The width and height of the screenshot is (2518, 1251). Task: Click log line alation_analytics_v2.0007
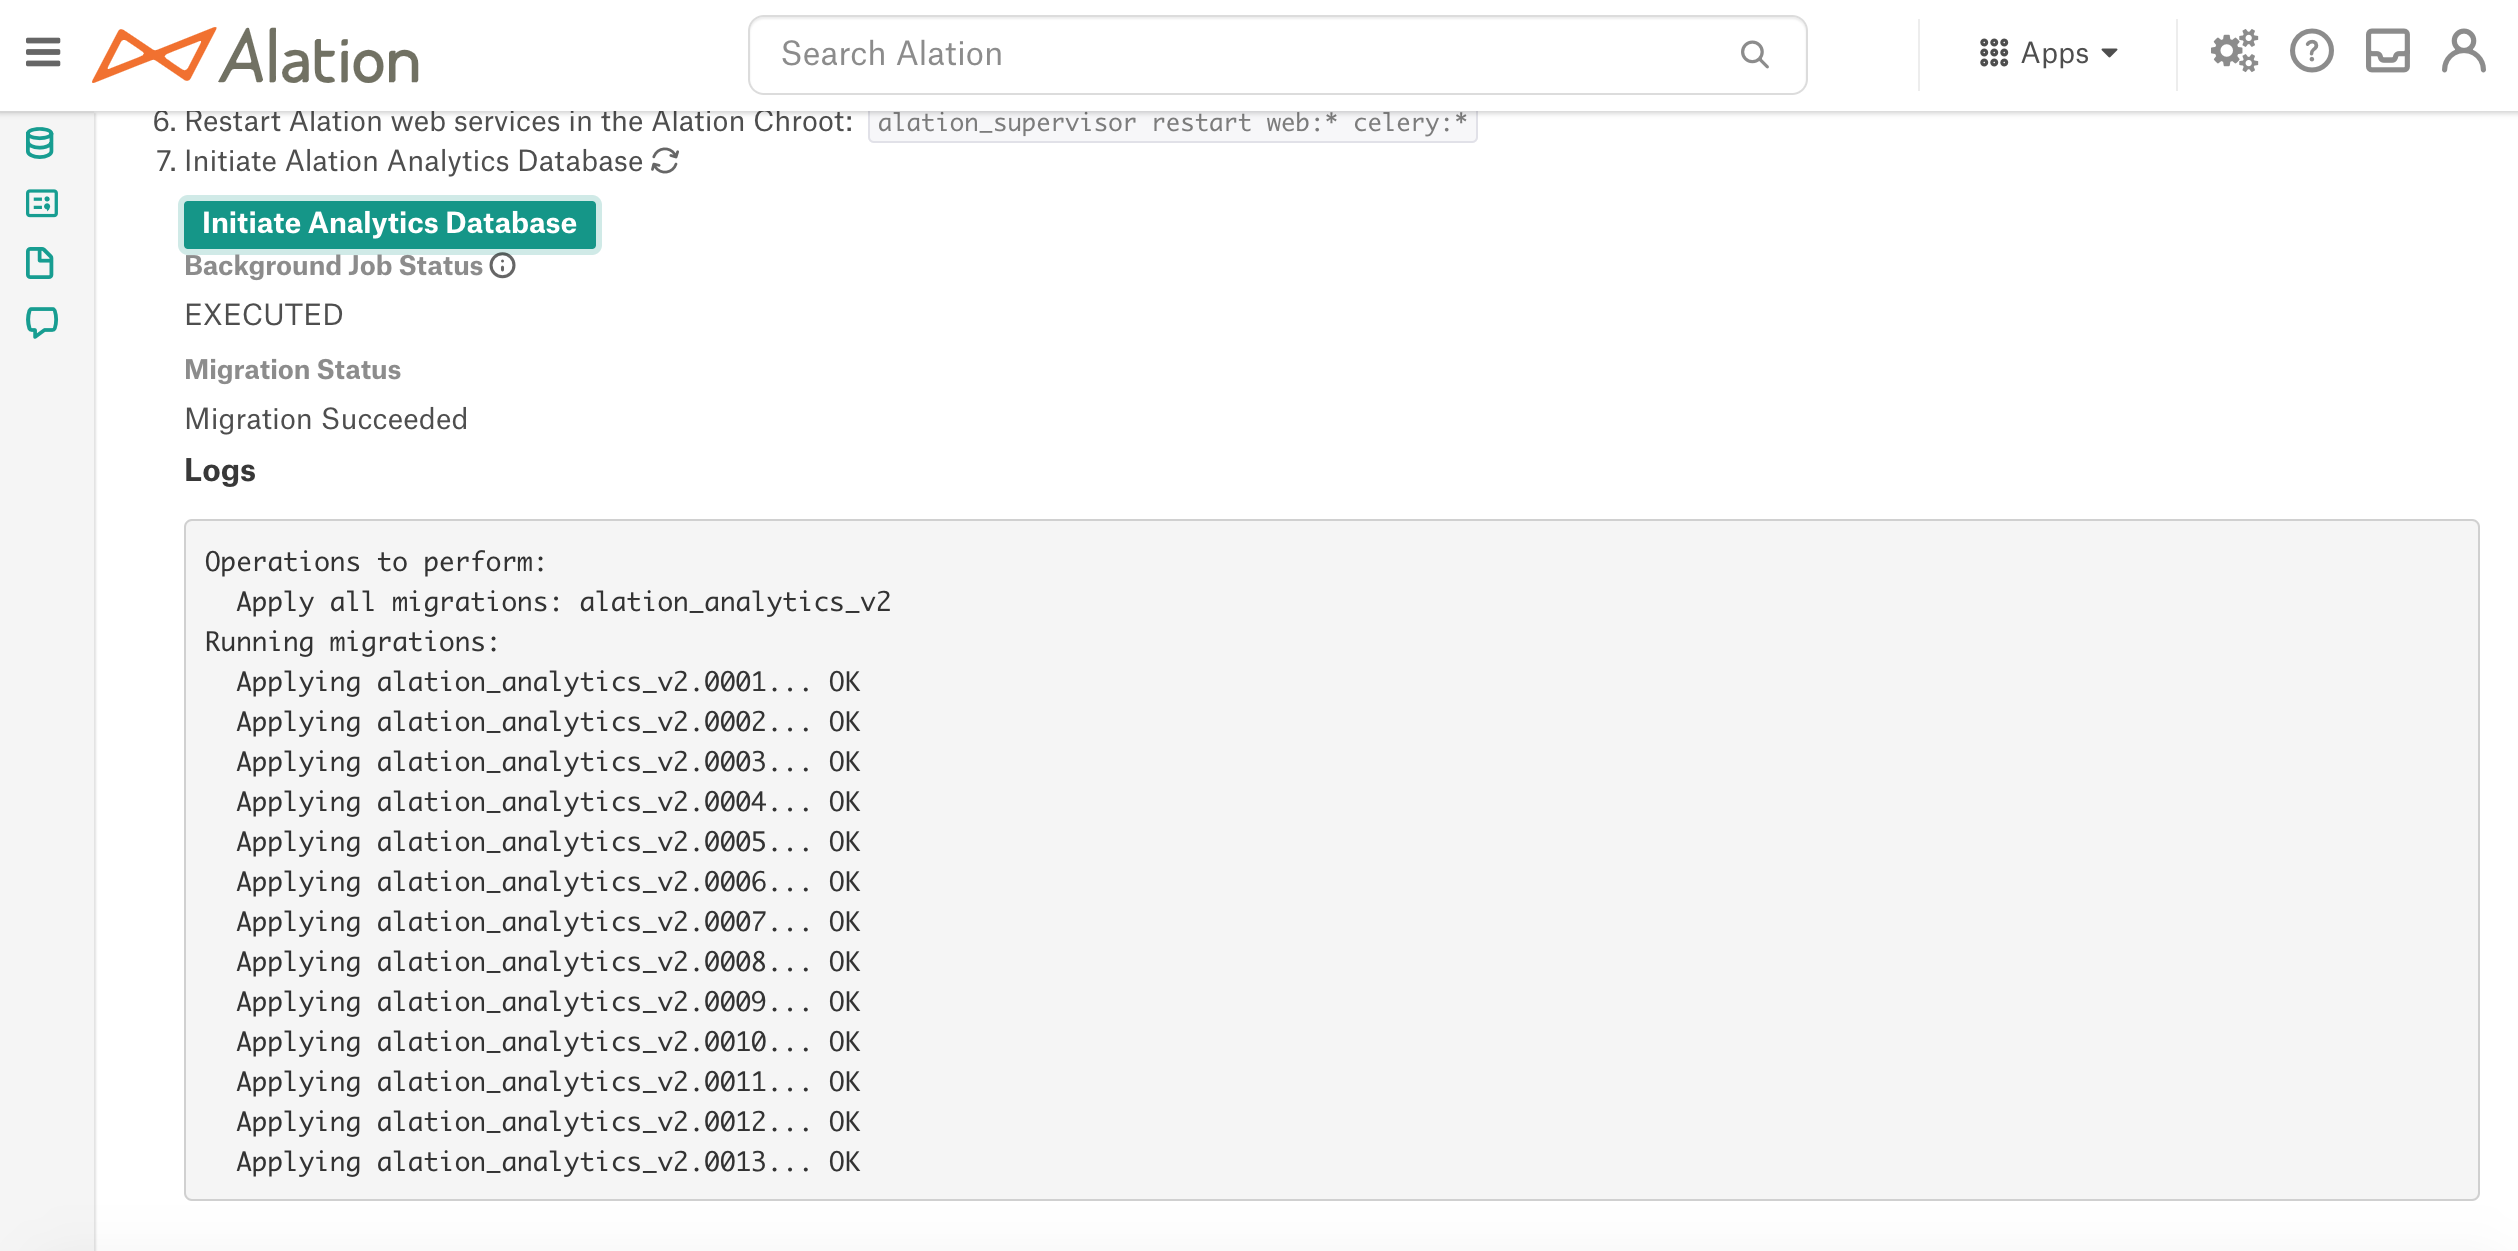(548, 922)
